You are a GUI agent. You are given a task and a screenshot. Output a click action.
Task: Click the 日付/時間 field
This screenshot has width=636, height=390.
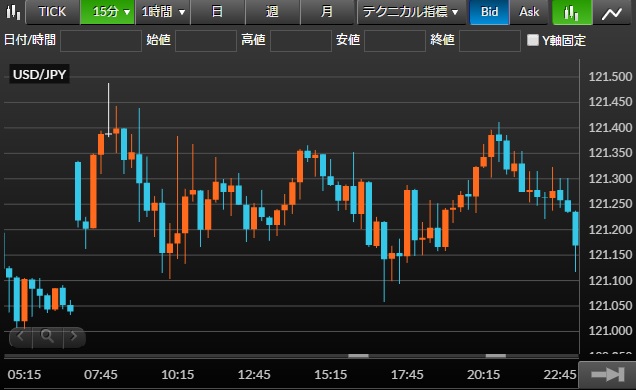click(x=101, y=41)
